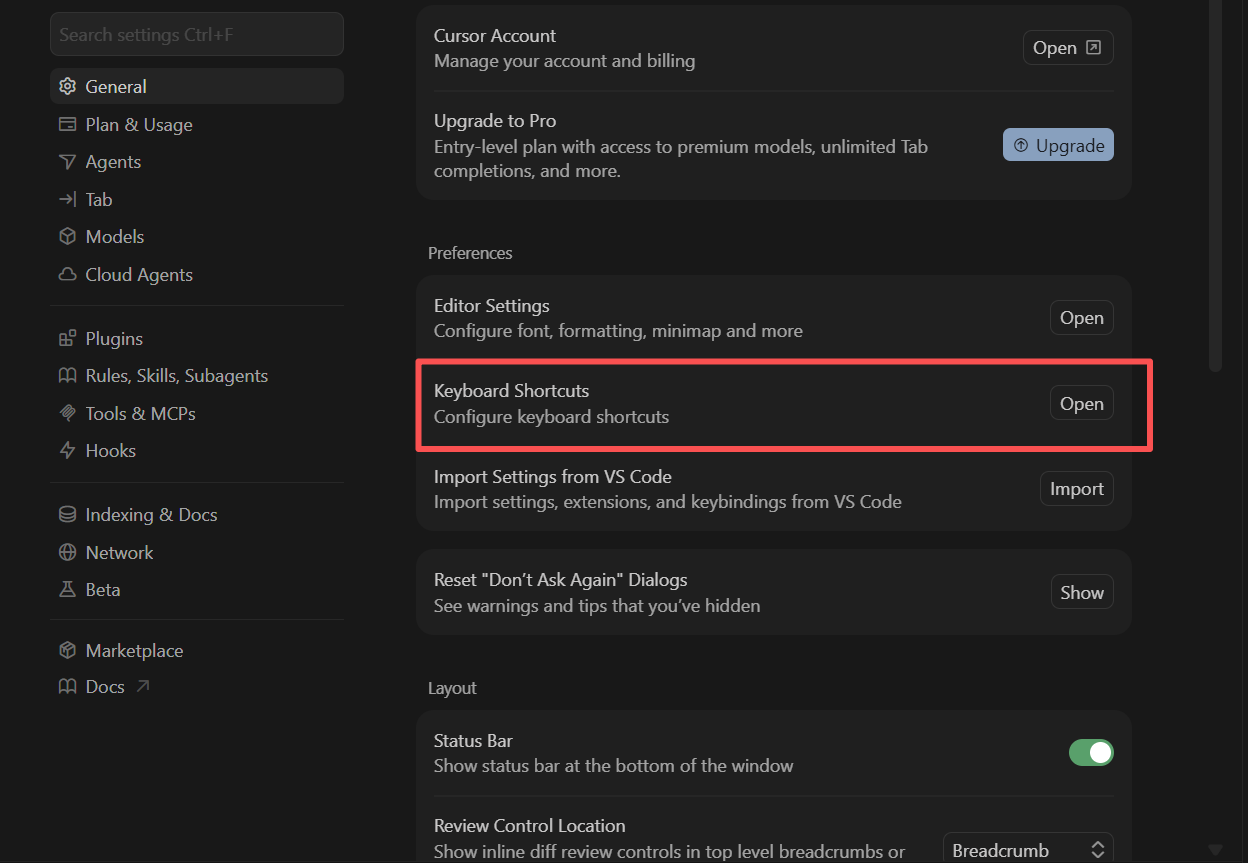Toggle the Status Bar switch off
Image resolution: width=1248 pixels, height=863 pixels.
[x=1091, y=753]
